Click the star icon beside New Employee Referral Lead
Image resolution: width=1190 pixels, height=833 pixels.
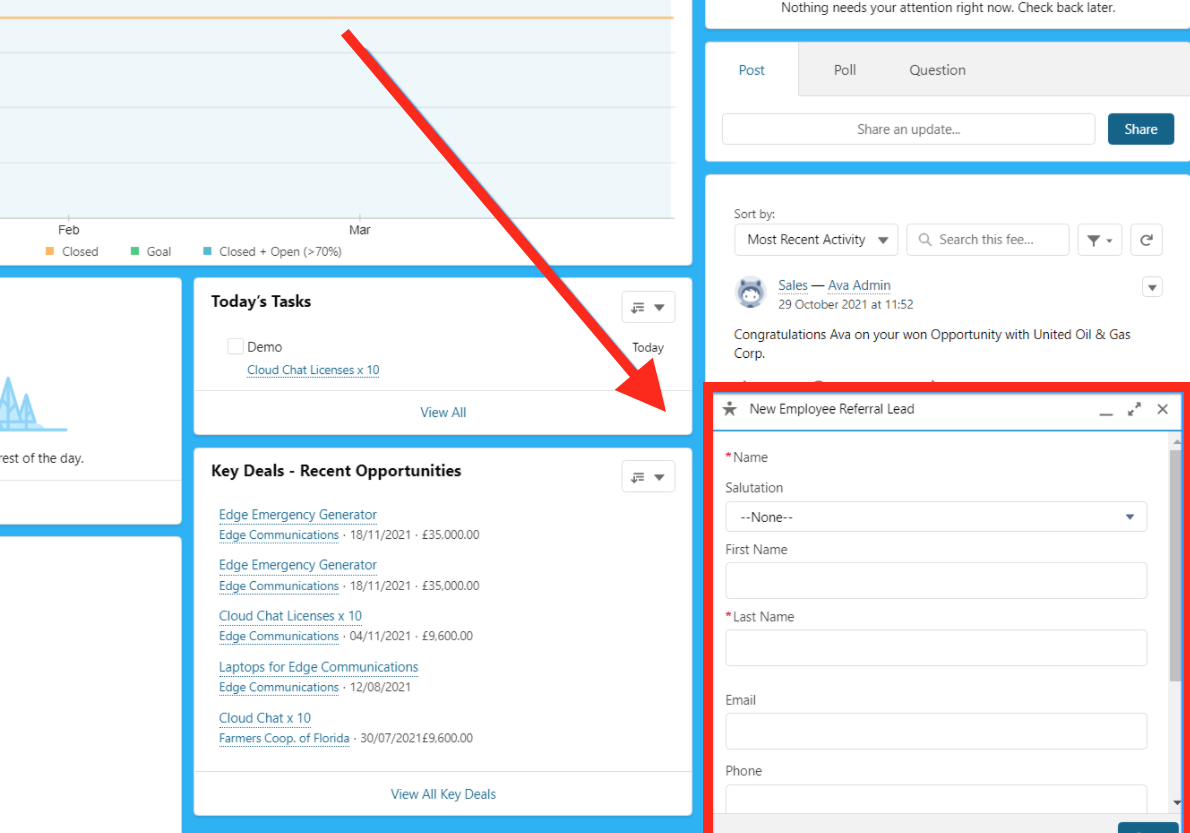point(730,409)
